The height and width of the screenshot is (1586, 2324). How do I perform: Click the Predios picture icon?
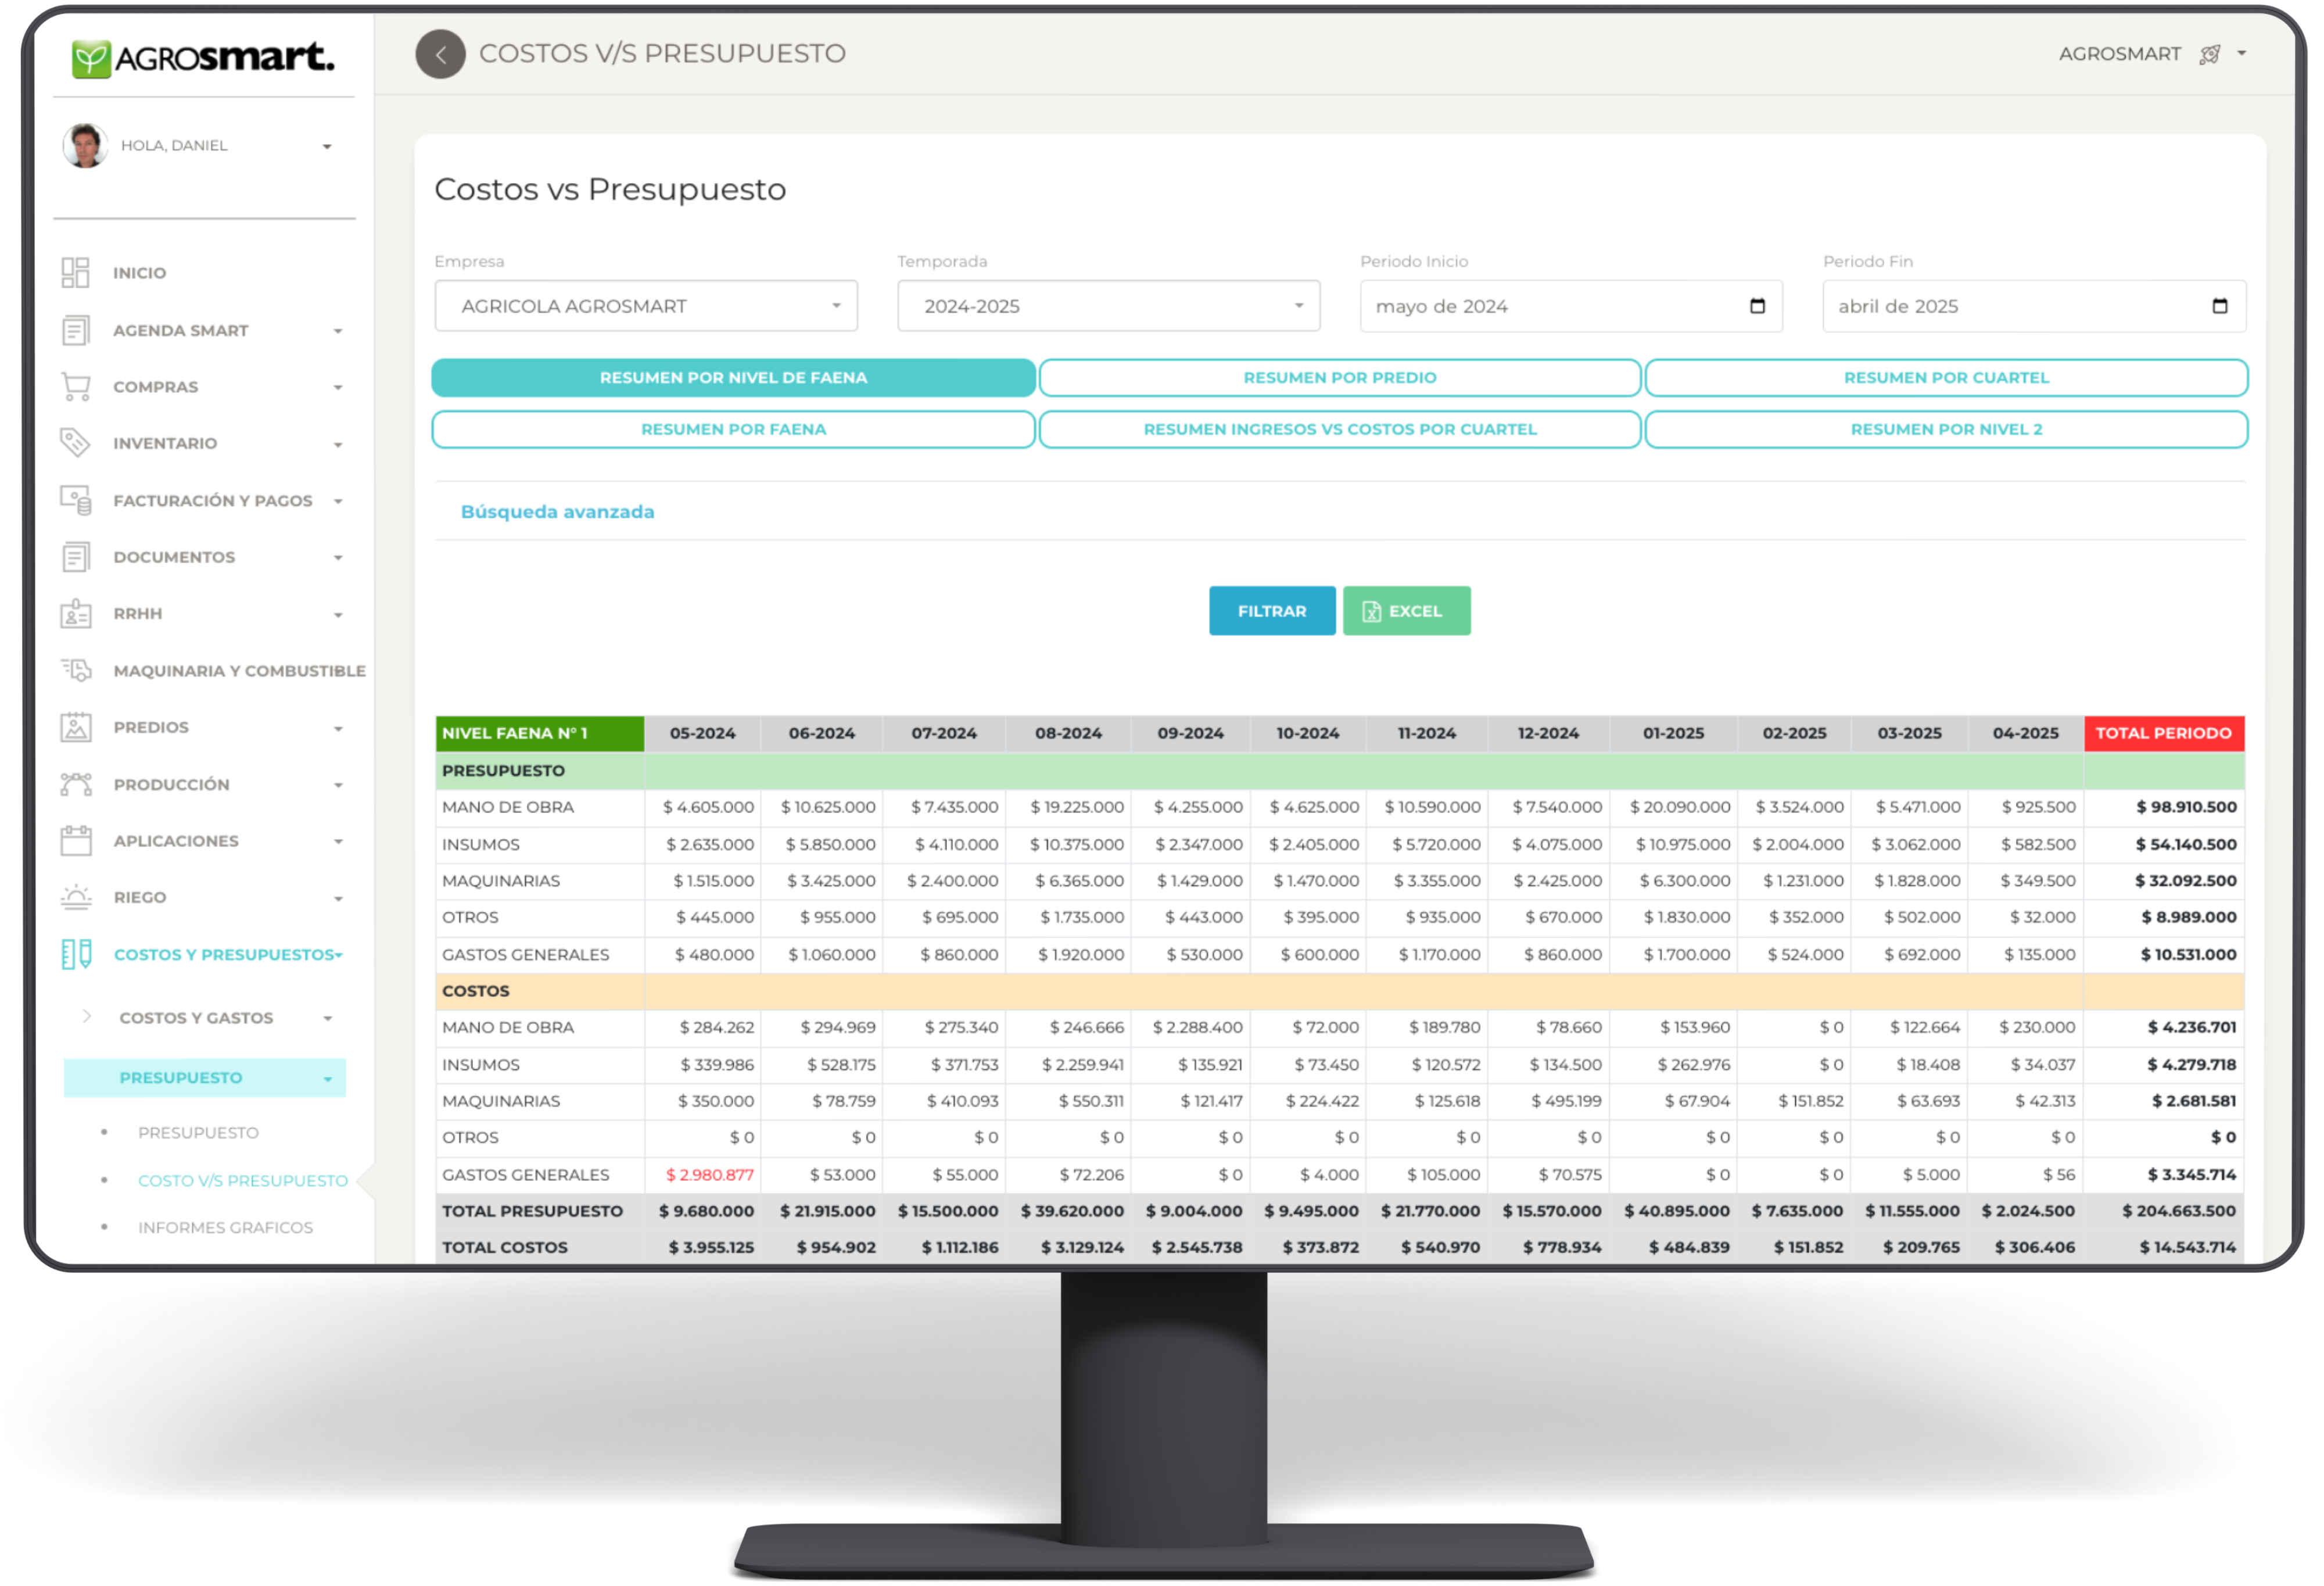pos(75,727)
